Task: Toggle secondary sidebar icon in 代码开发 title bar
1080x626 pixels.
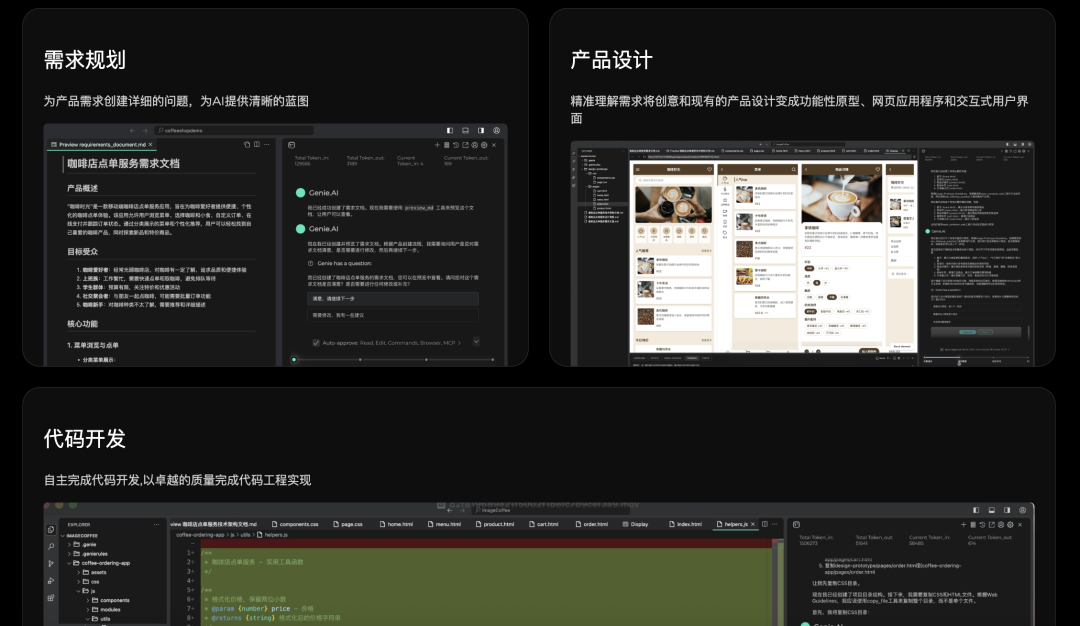Action: [x=1007, y=510]
